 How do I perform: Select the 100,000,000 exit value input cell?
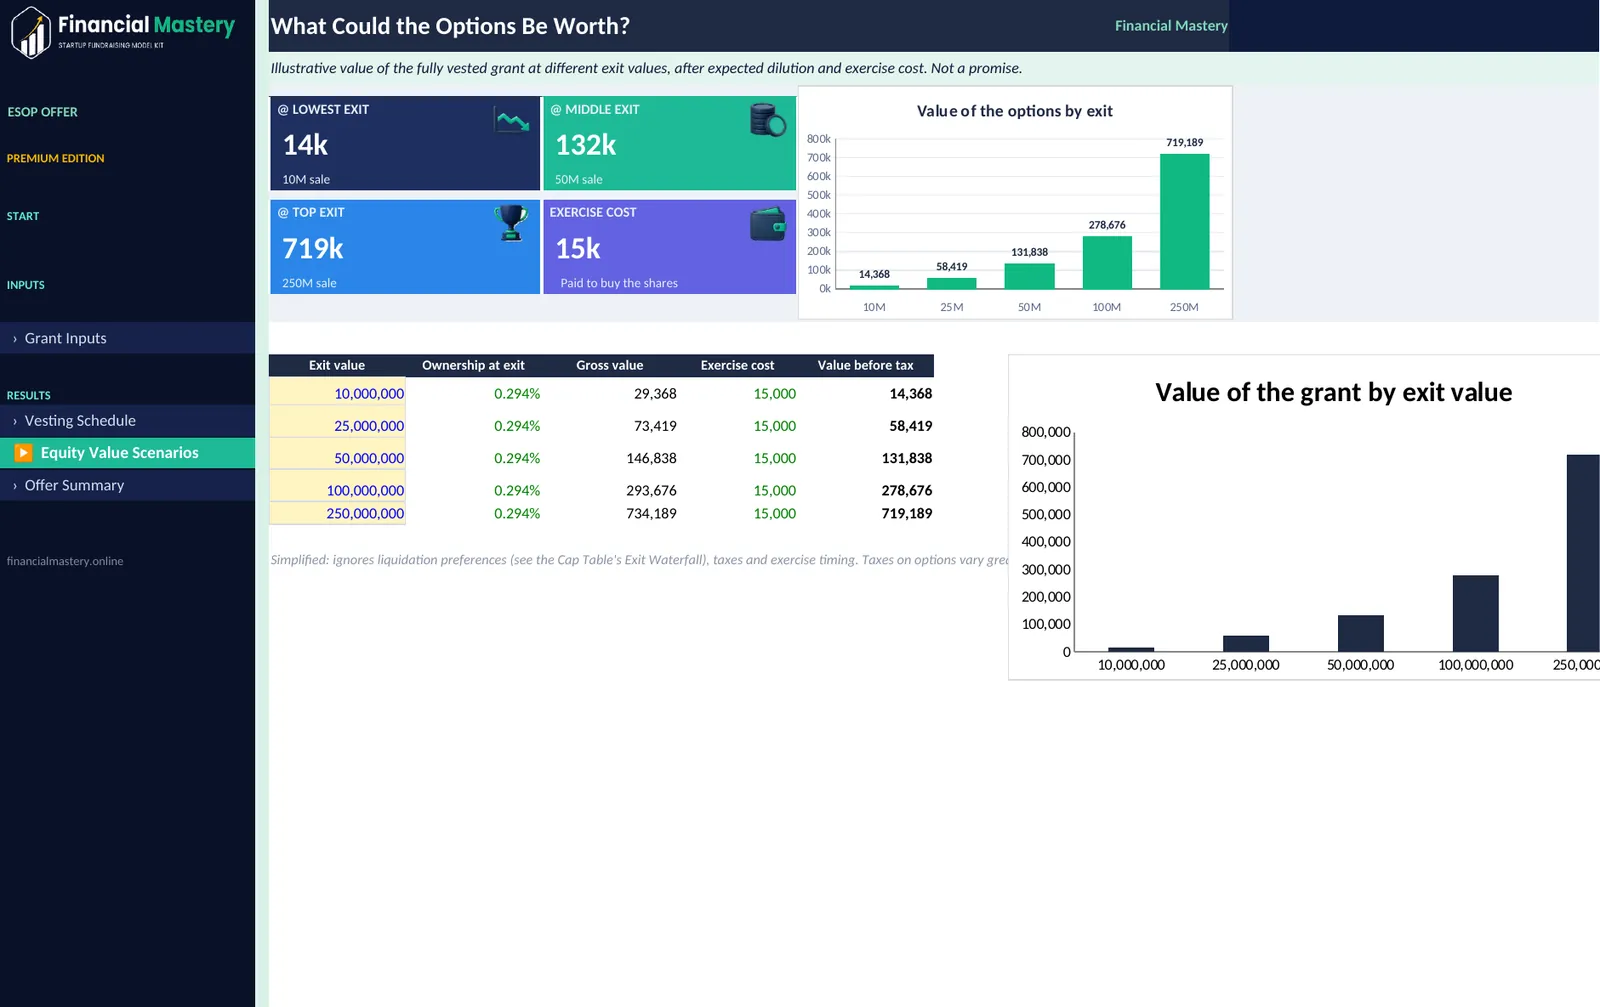337,487
